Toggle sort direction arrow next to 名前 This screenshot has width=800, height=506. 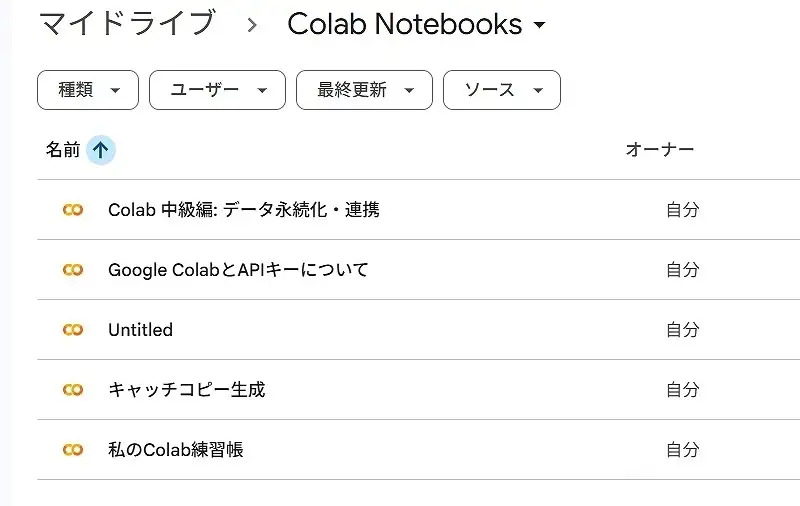pos(100,150)
